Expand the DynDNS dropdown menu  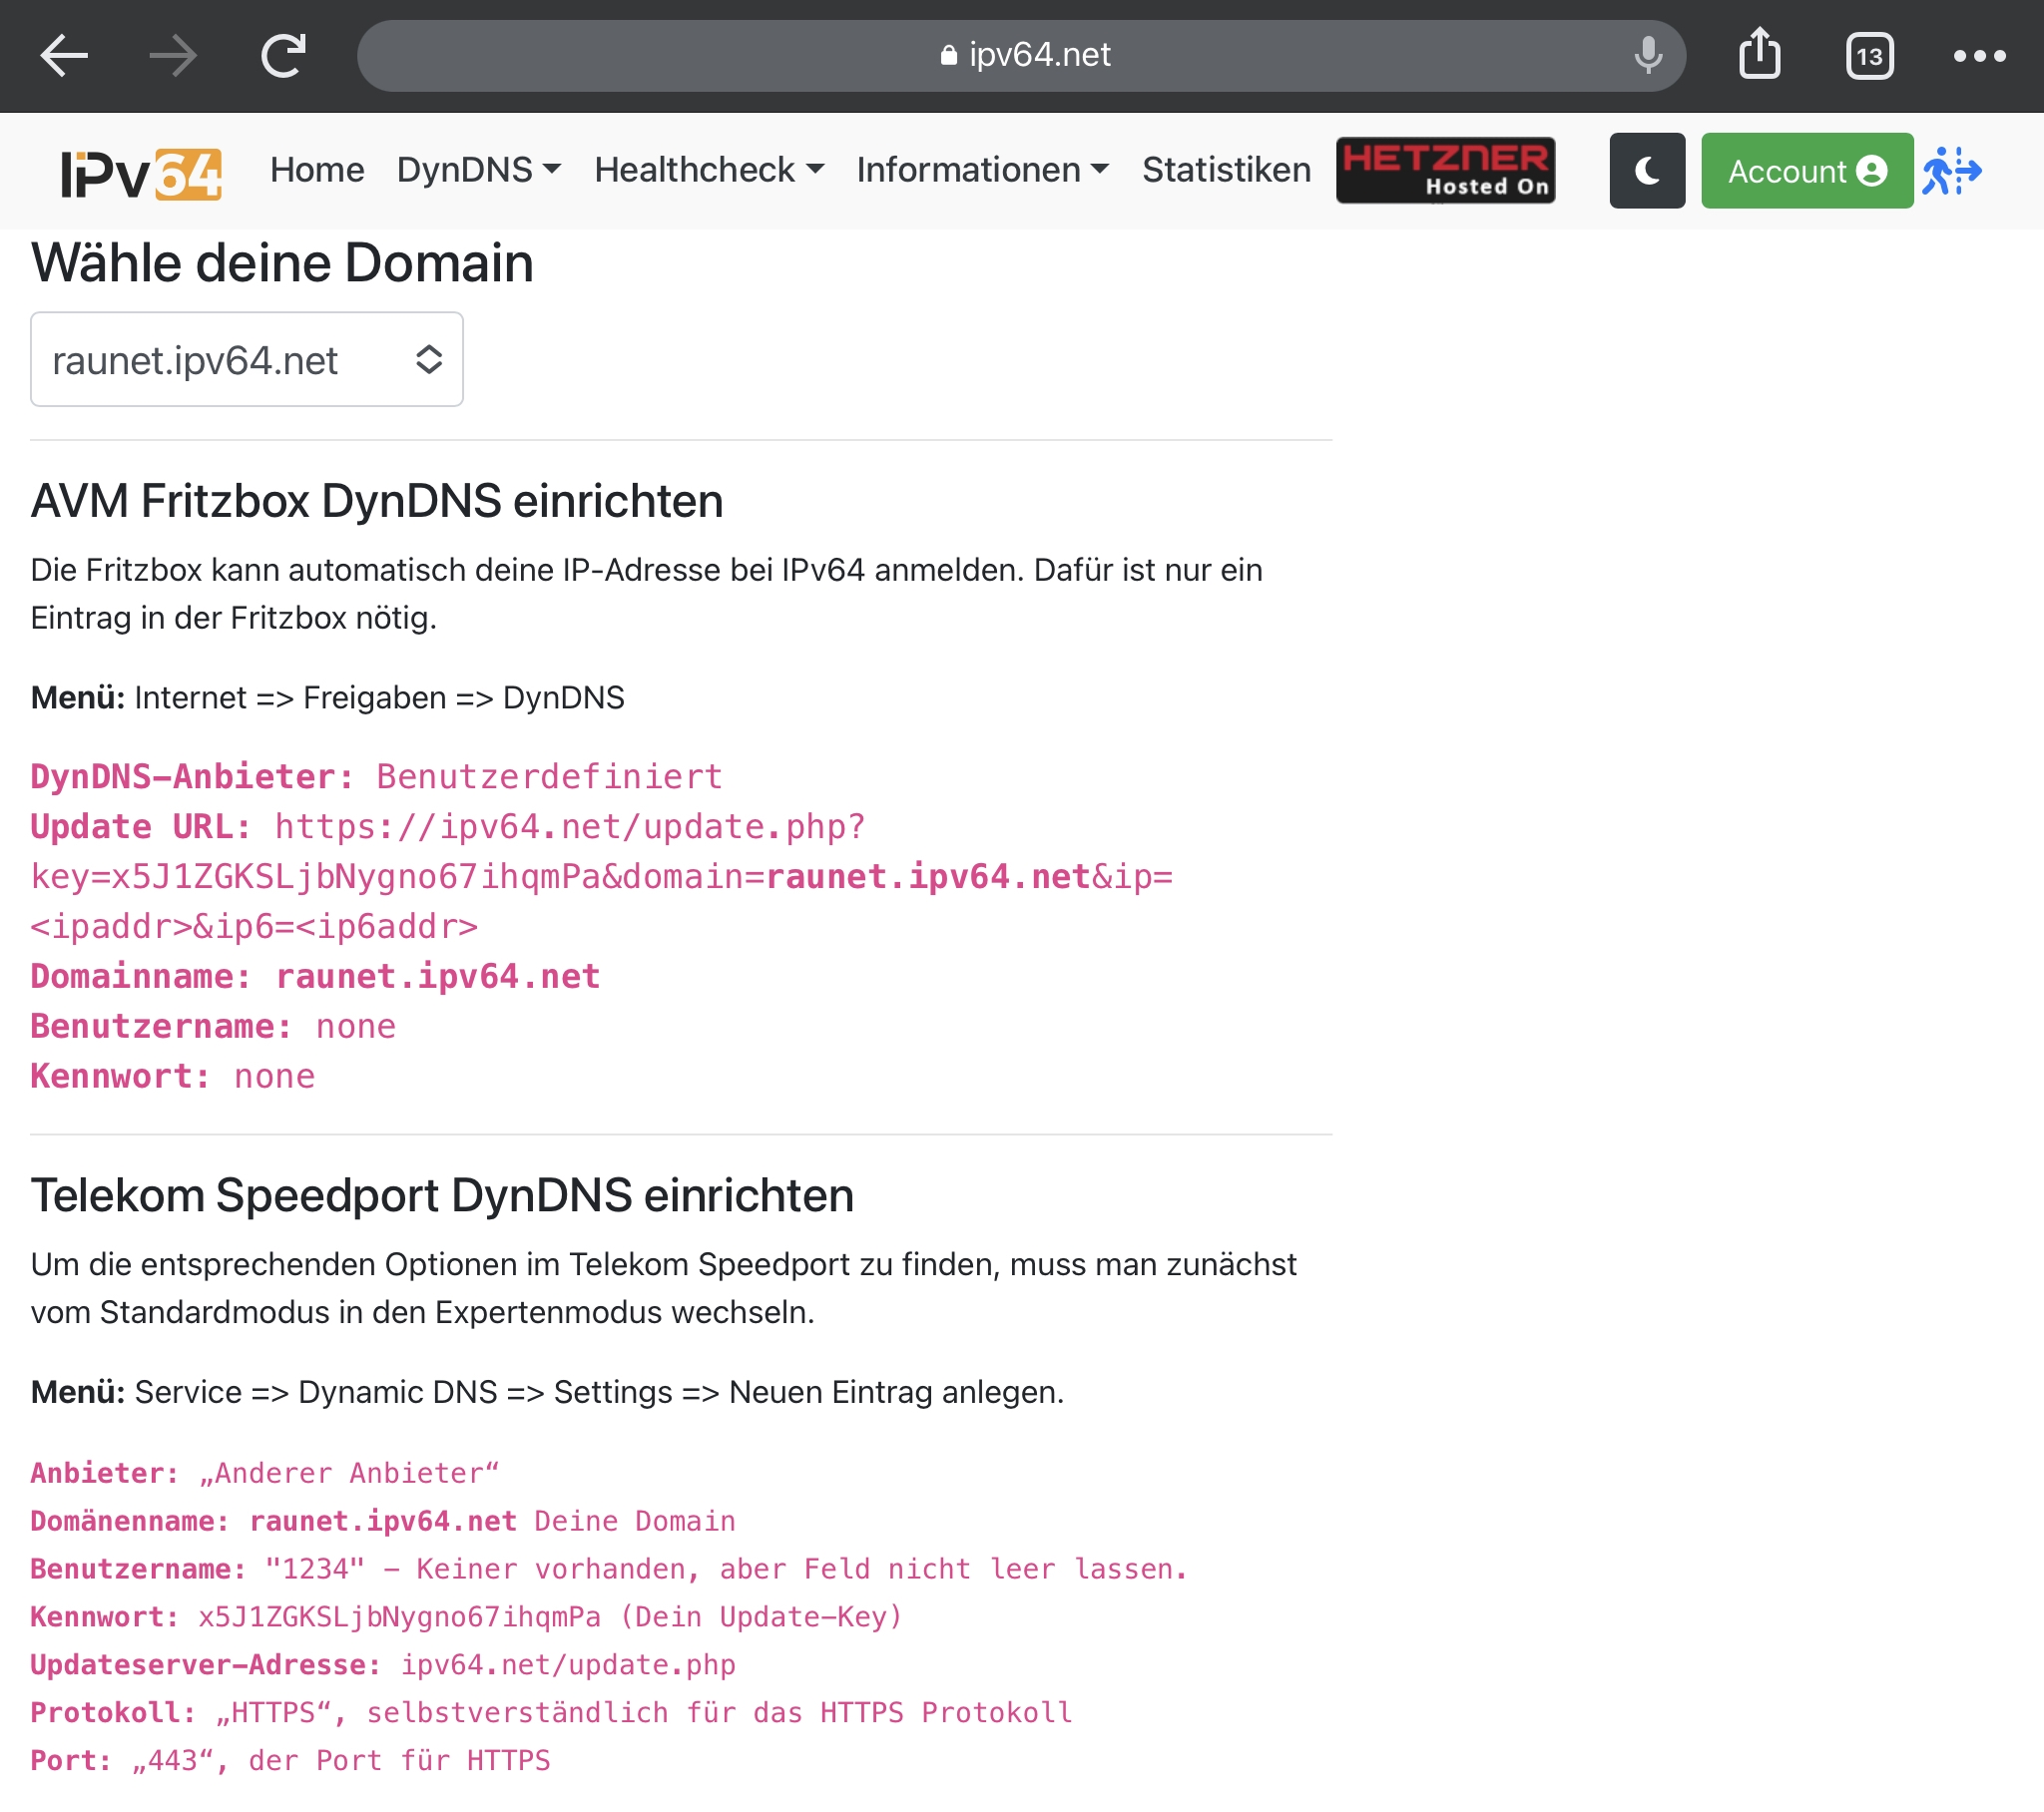[478, 170]
